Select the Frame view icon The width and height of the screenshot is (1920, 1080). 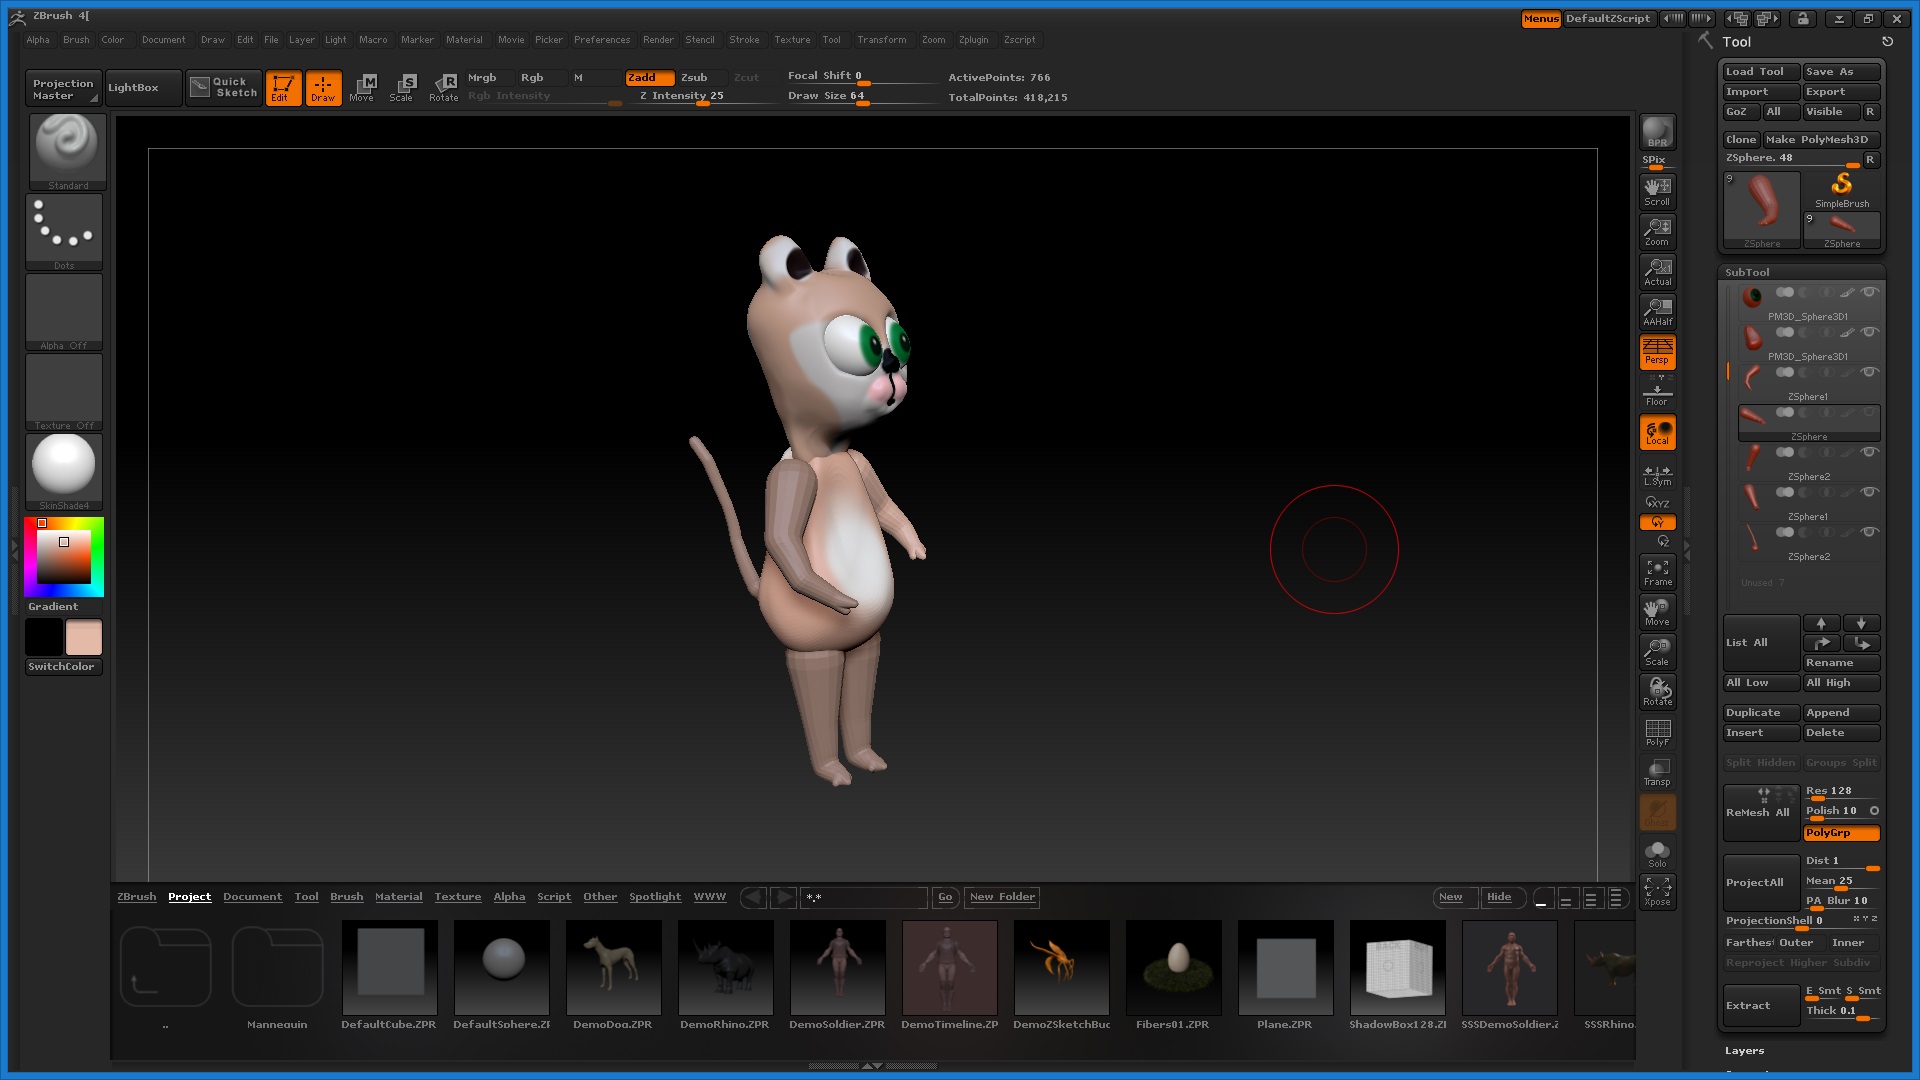coord(1657,572)
